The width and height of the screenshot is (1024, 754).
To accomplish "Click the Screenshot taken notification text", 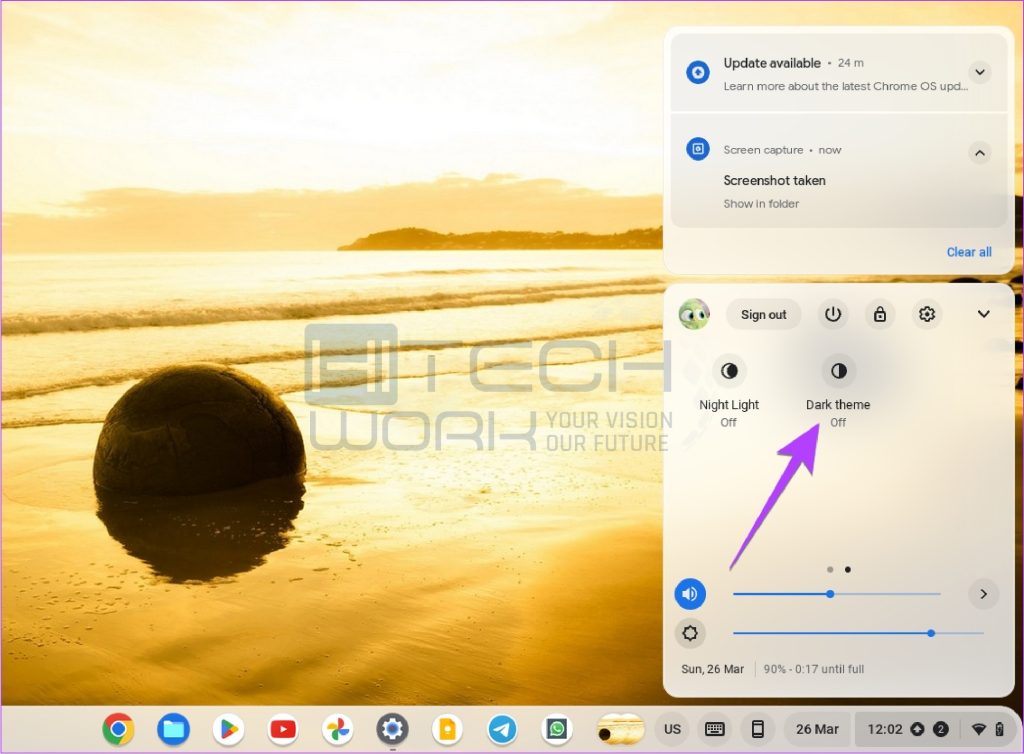I will click(775, 180).
